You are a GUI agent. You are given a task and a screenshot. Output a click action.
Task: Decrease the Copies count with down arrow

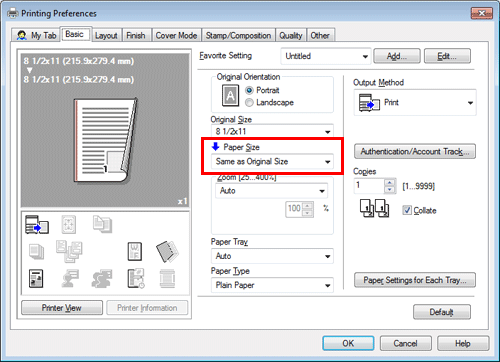pos(389,190)
